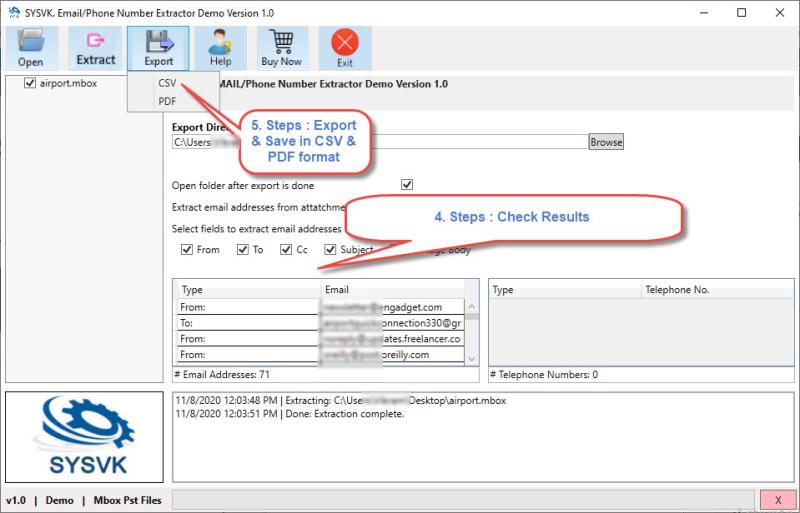Toggle the Cc field checkbox
This screenshot has height=513, width=800.
pos(286,249)
